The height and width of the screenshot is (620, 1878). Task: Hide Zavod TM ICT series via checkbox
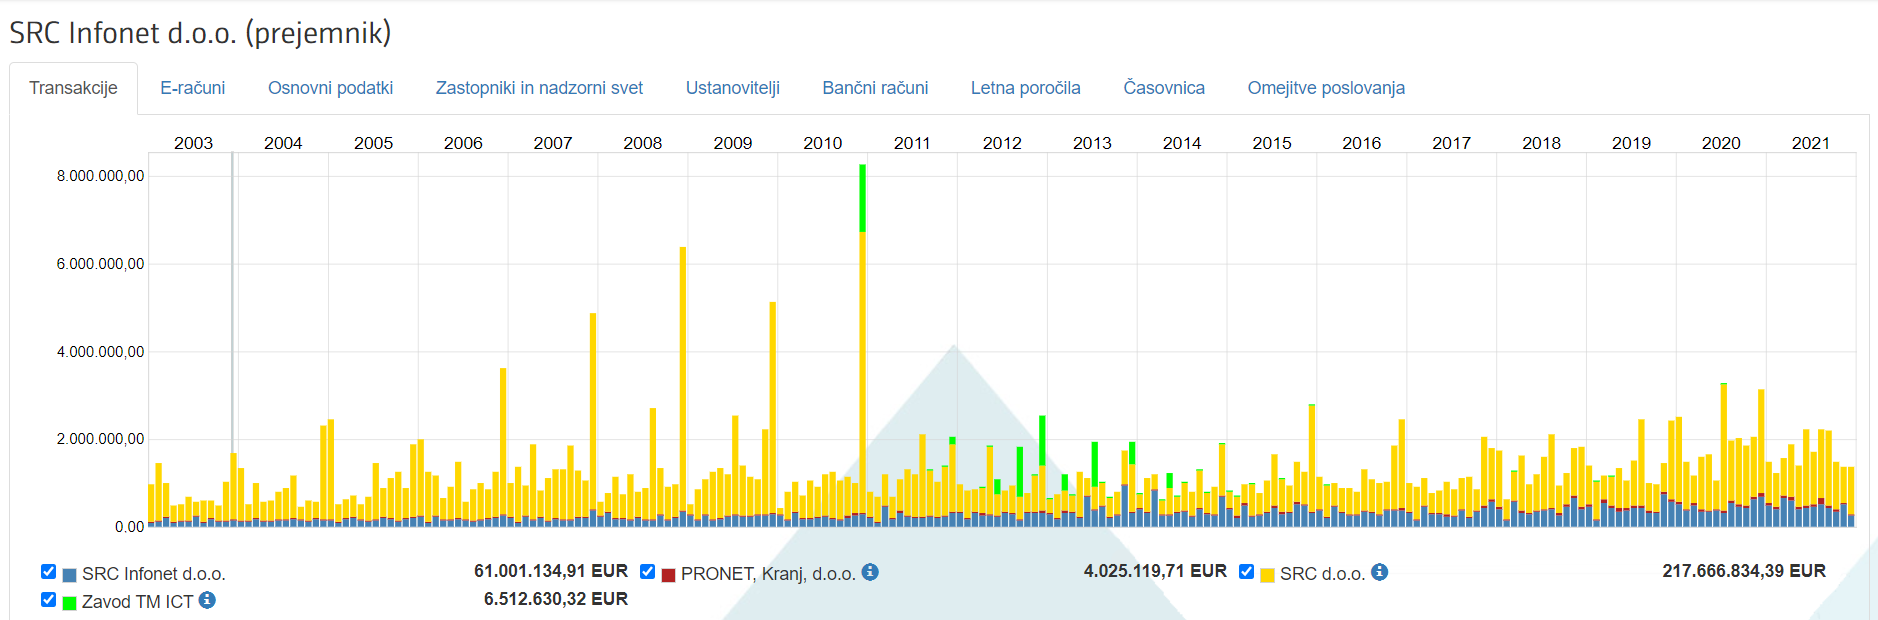(x=48, y=600)
